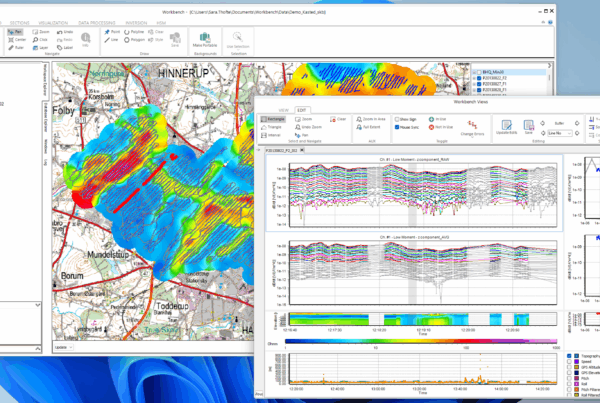Image resolution: width=600 pixels, height=403 pixels.
Task: Set selection to In Use
Action: [437, 119]
